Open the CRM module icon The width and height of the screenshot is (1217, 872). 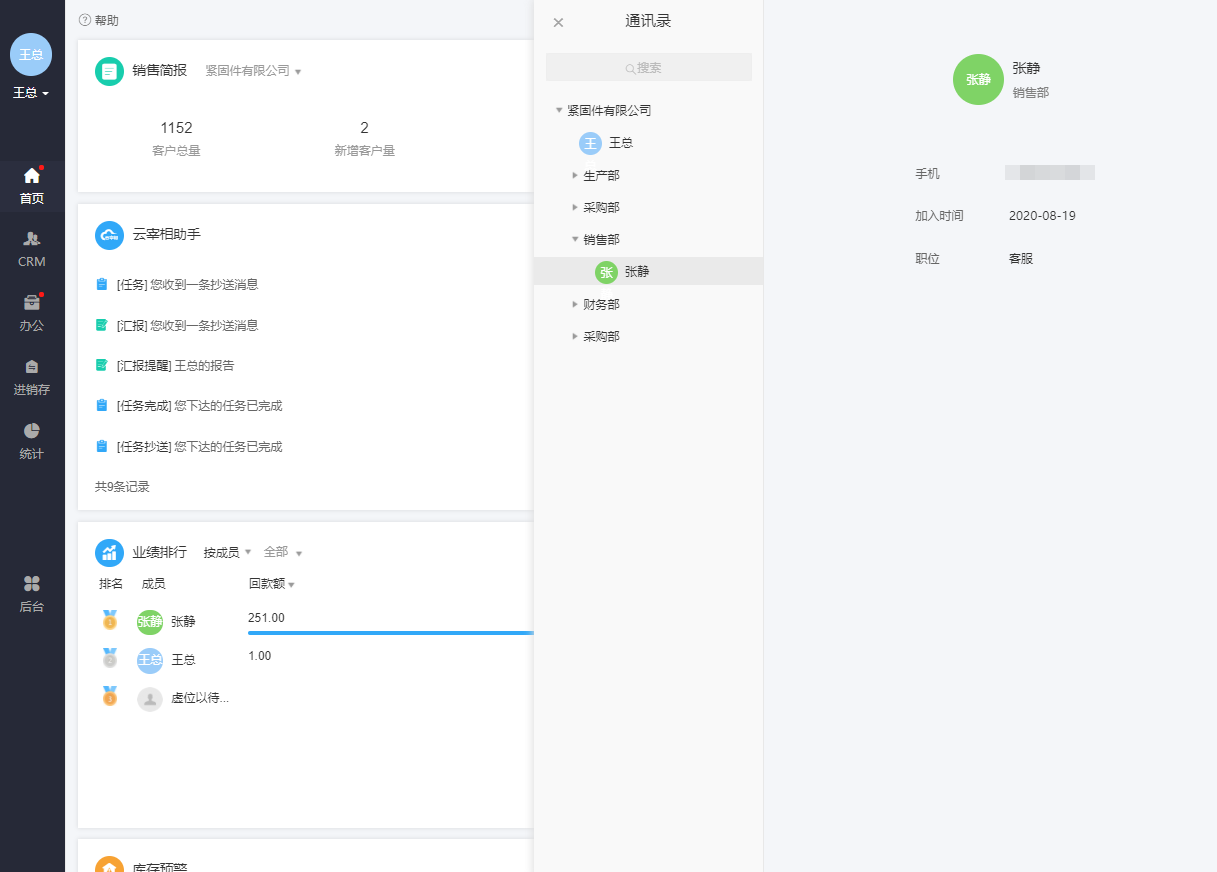[x=31, y=239]
